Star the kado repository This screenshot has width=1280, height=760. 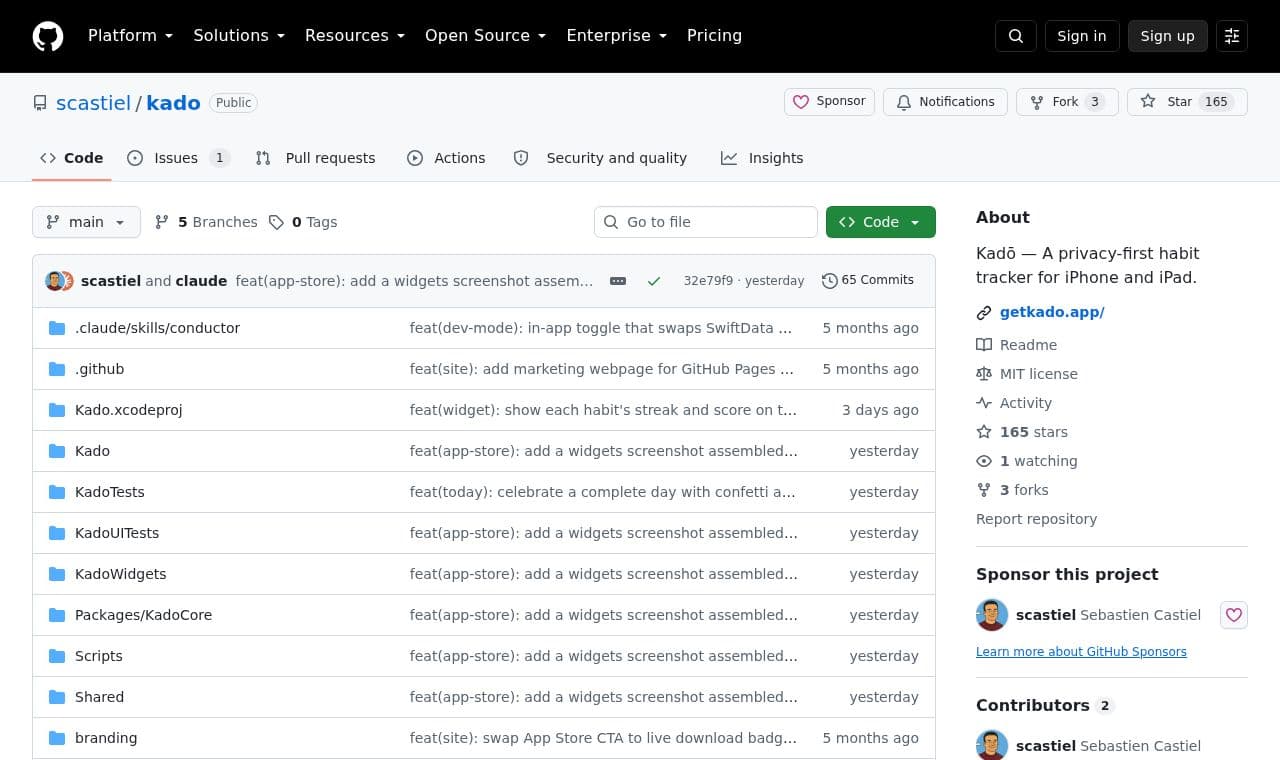click(x=1187, y=102)
